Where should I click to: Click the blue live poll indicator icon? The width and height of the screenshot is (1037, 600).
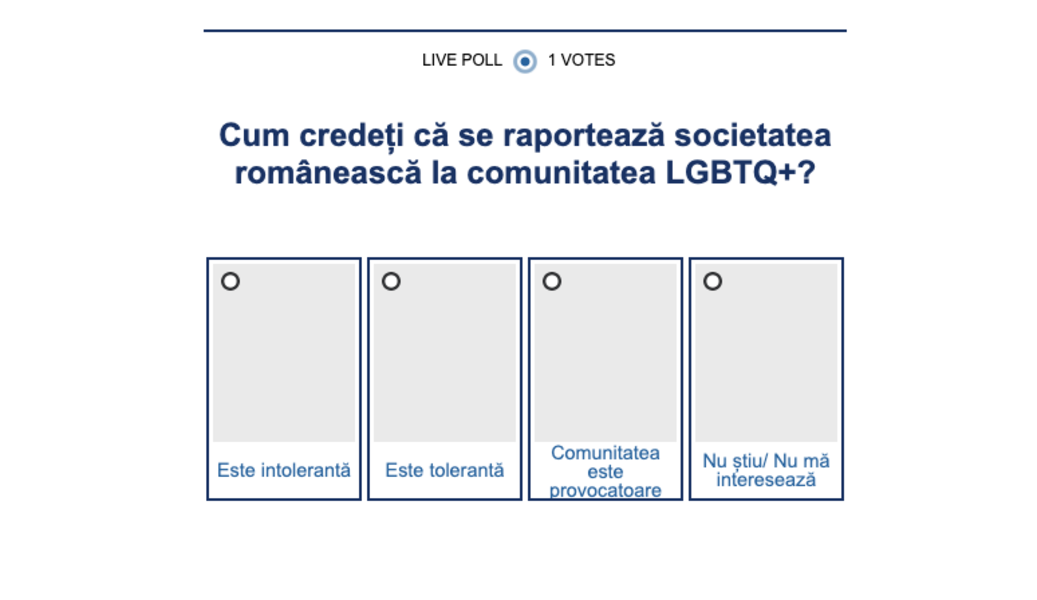pos(525,61)
